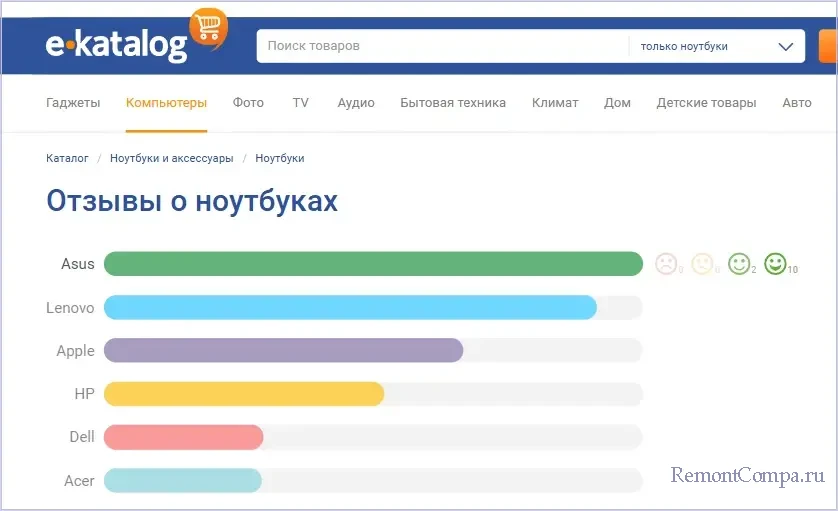This screenshot has height=511, width=838.
Task: Click the Apple brand label
Action: click(76, 351)
